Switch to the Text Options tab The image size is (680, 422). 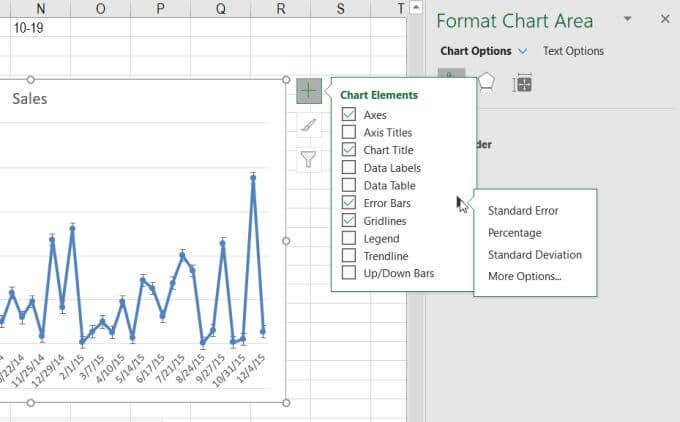click(573, 51)
